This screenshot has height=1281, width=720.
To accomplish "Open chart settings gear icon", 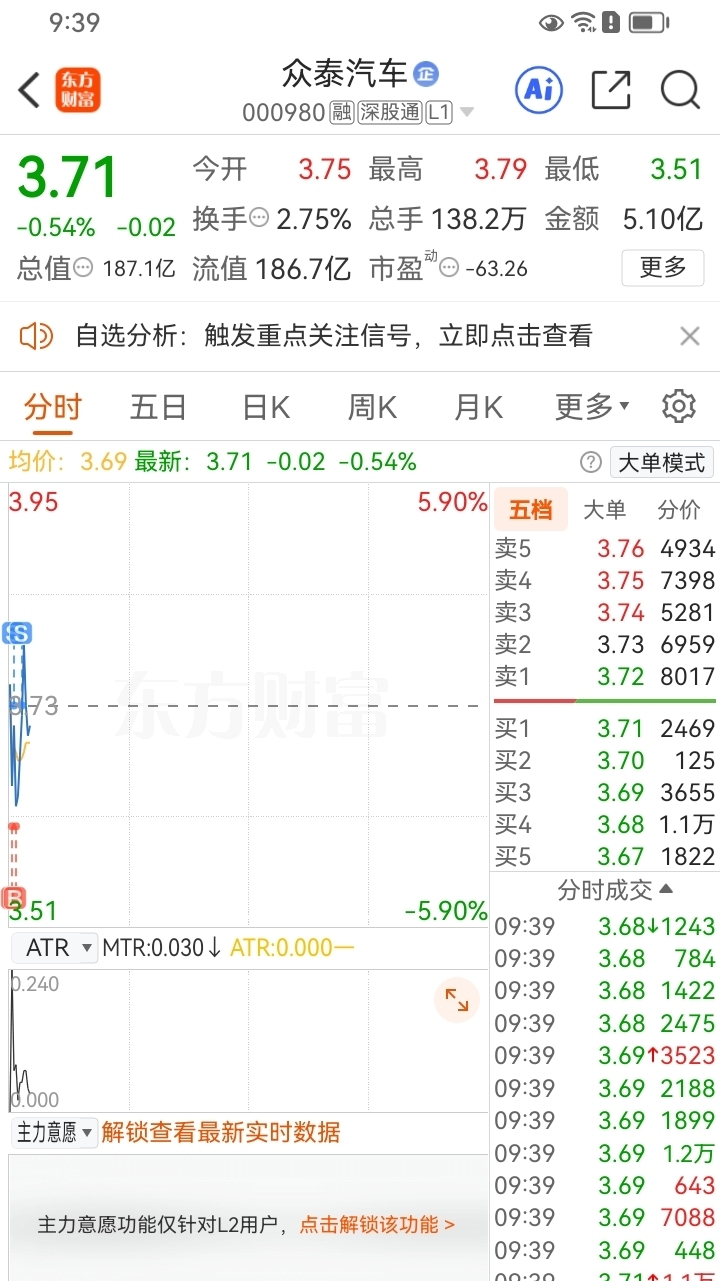I will pos(679,406).
